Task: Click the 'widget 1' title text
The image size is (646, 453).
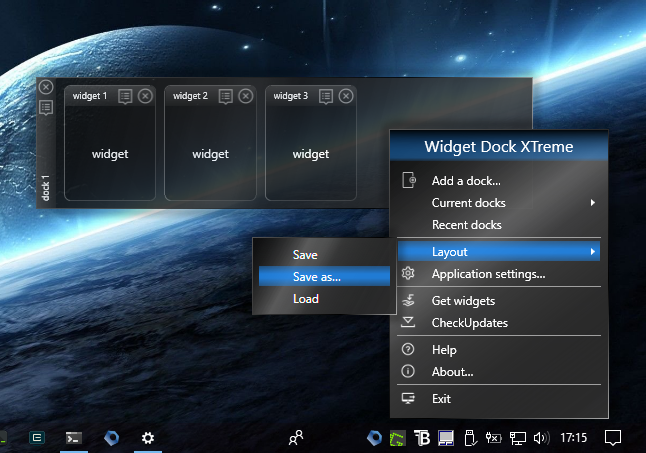Action: pos(90,96)
